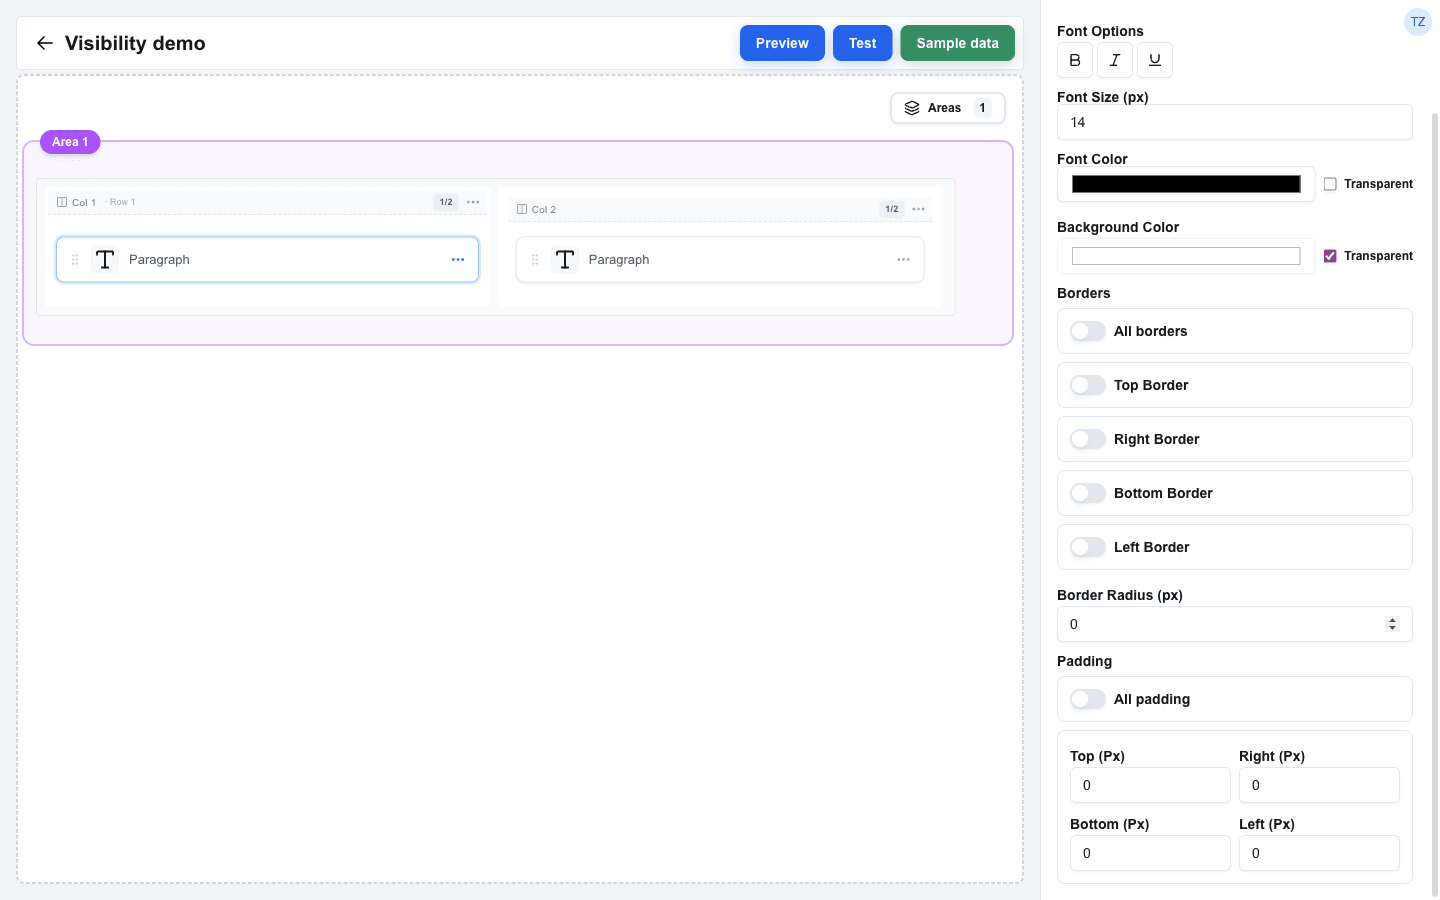Image resolution: width=1440 pixels, height=900 pixels.
Task: Open Sample data
Action: (x=957, y=43)
